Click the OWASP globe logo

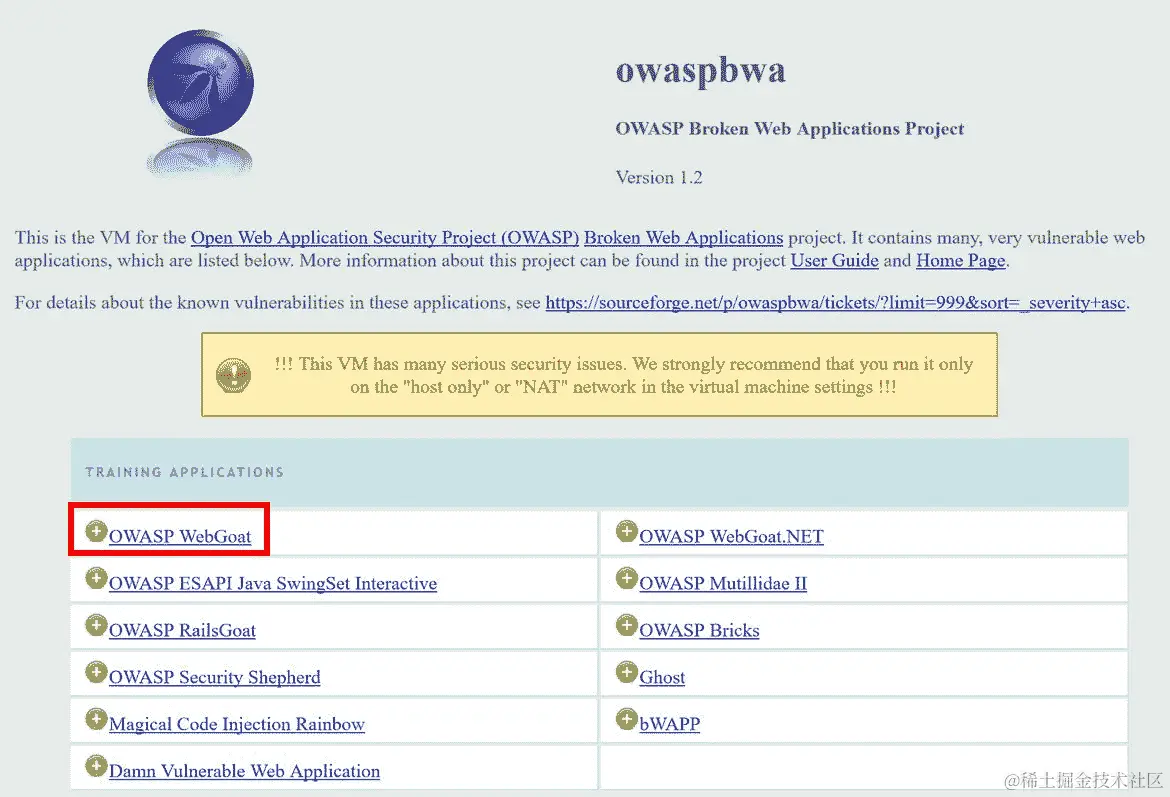[200, 84]
